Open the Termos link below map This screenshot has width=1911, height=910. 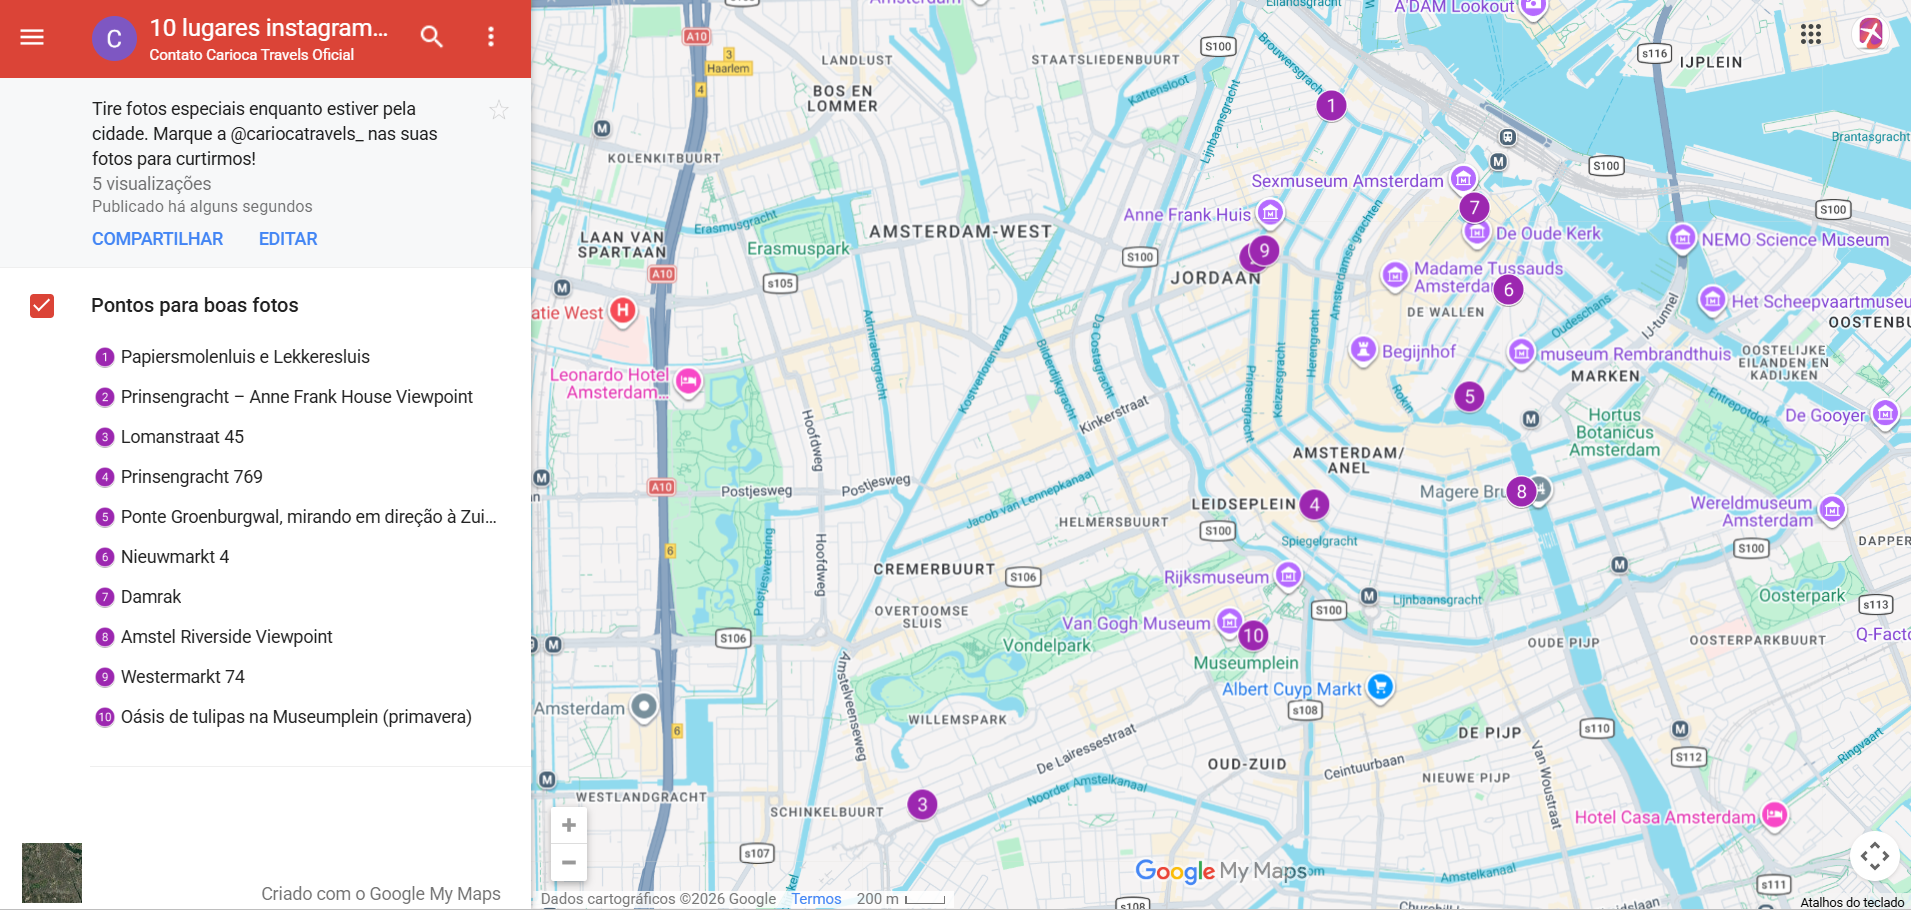point(816,899)
